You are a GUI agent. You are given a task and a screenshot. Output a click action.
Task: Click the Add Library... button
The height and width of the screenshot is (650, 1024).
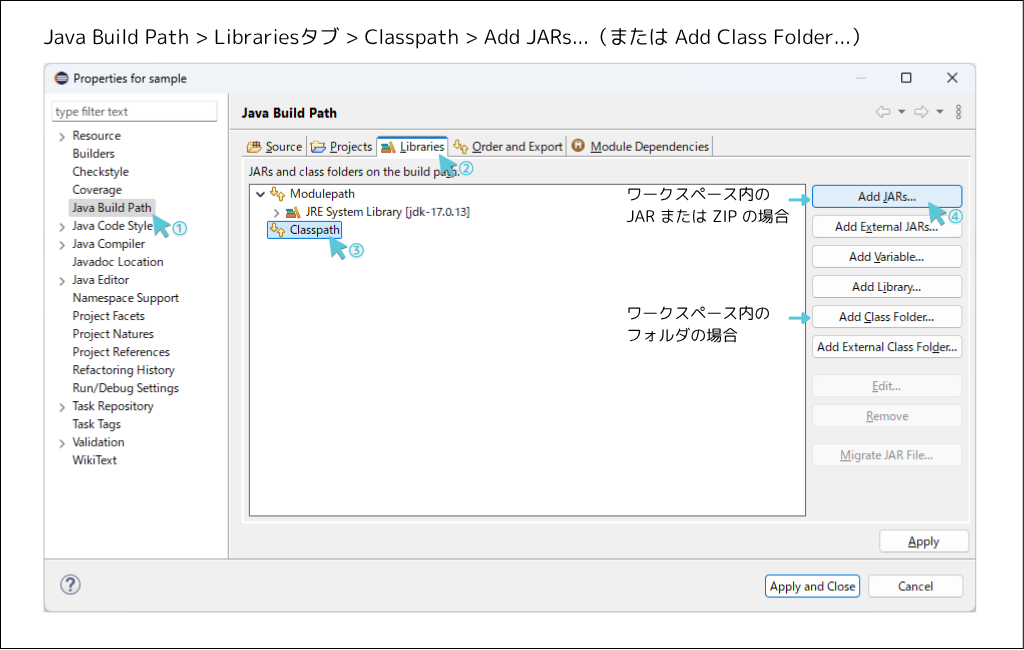click(x=887, y=287)
